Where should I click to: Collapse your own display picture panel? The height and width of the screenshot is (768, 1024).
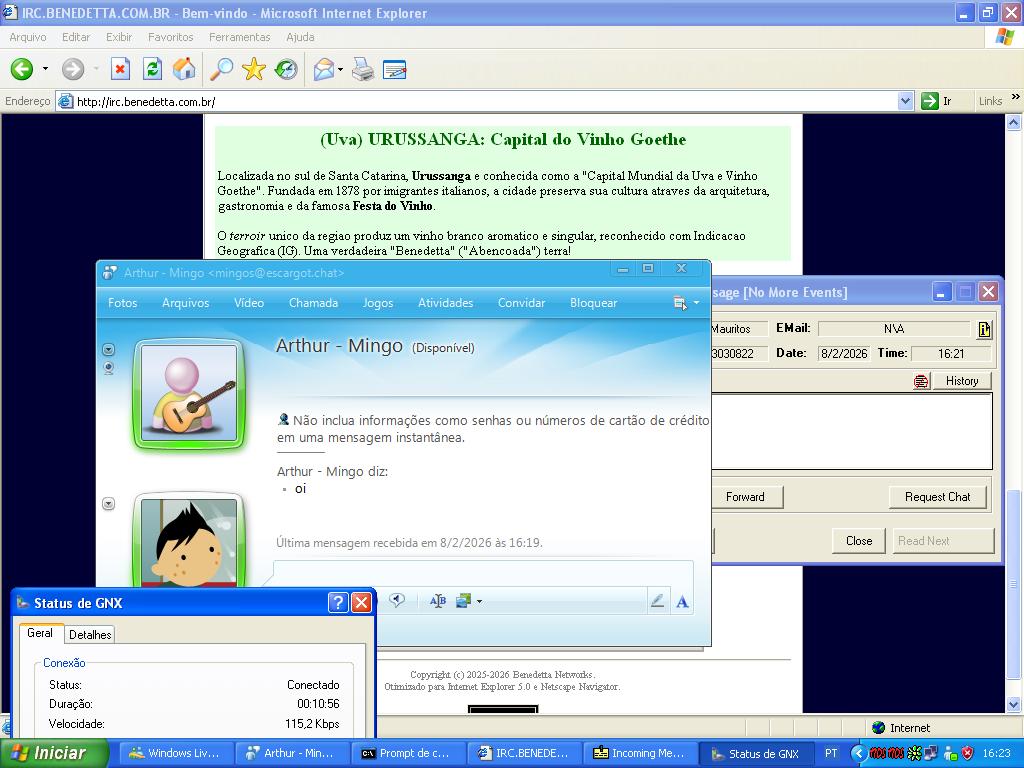pyautogui.click(x=109, y=504)
